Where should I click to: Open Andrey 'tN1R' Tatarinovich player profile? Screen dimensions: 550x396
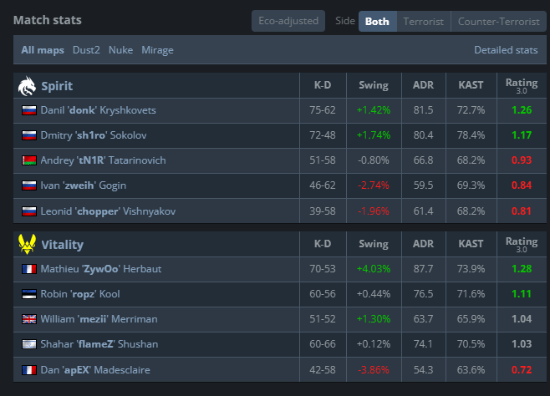click(x=103, y=161)
